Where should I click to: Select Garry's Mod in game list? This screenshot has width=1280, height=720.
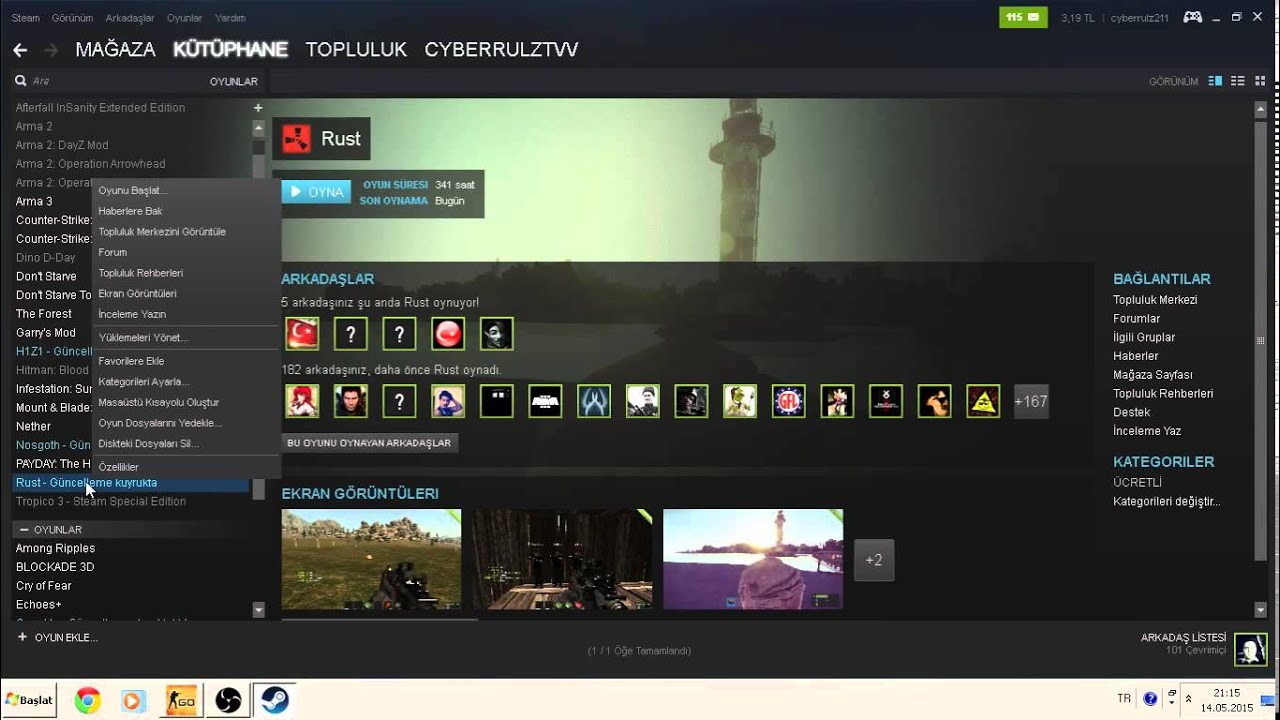pos(46,332)
